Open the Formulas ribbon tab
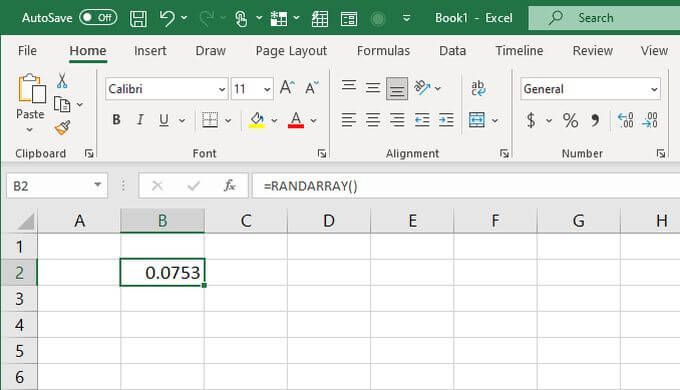This screenshot has height=390, width=680. 383,51
